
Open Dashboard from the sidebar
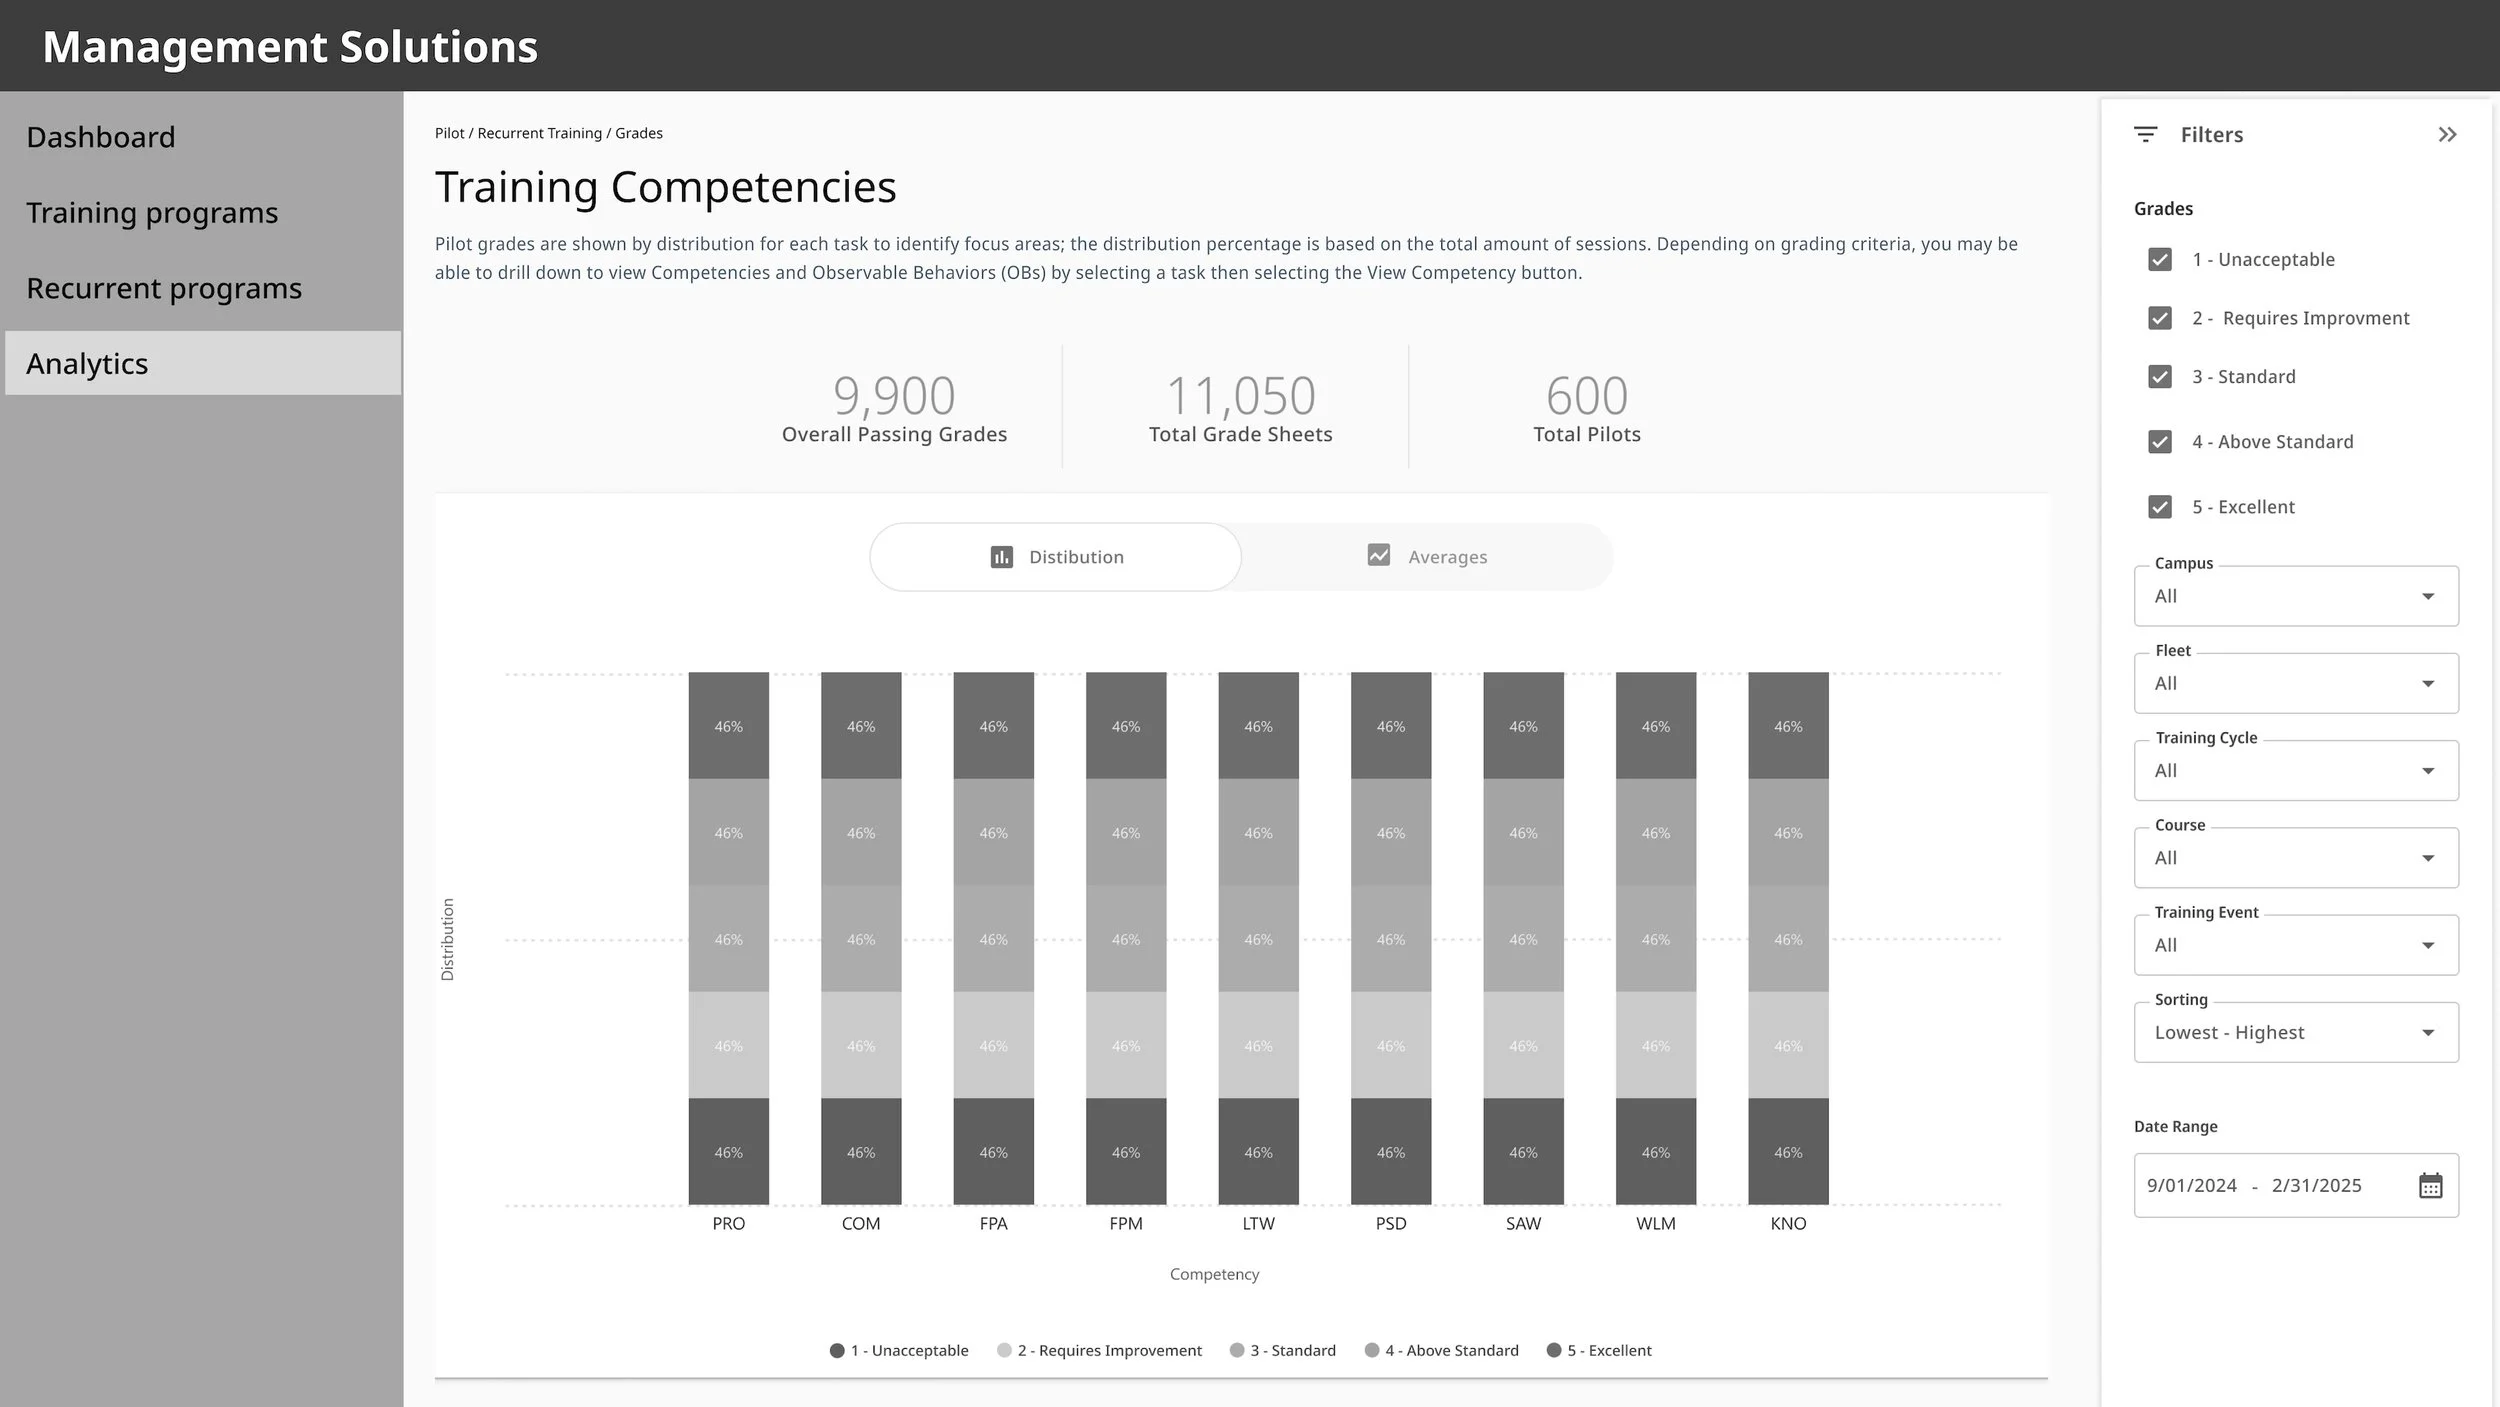click(101, 137)
